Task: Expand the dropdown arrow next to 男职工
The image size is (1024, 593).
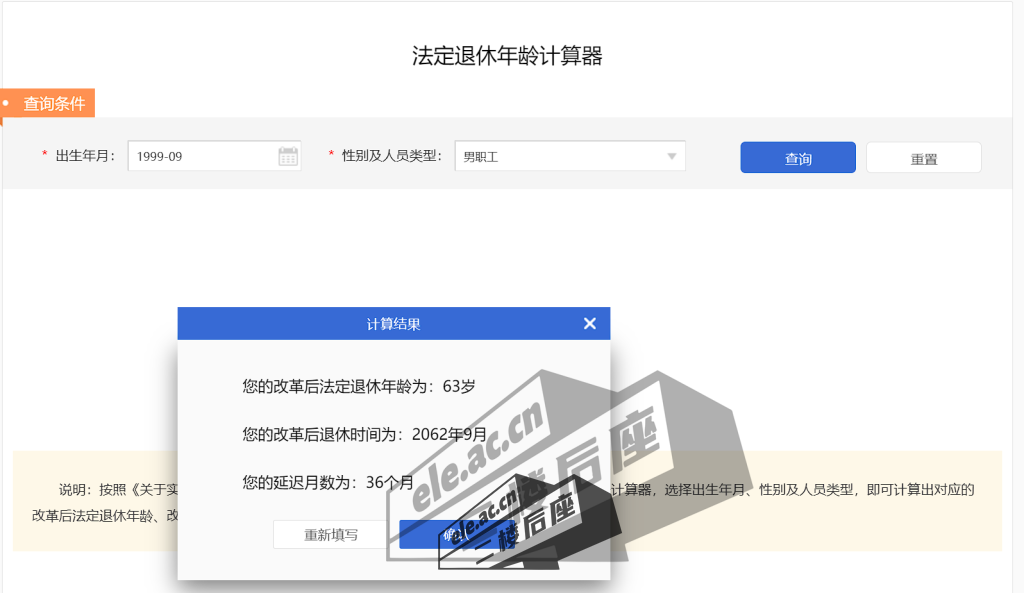Action: 672,156
